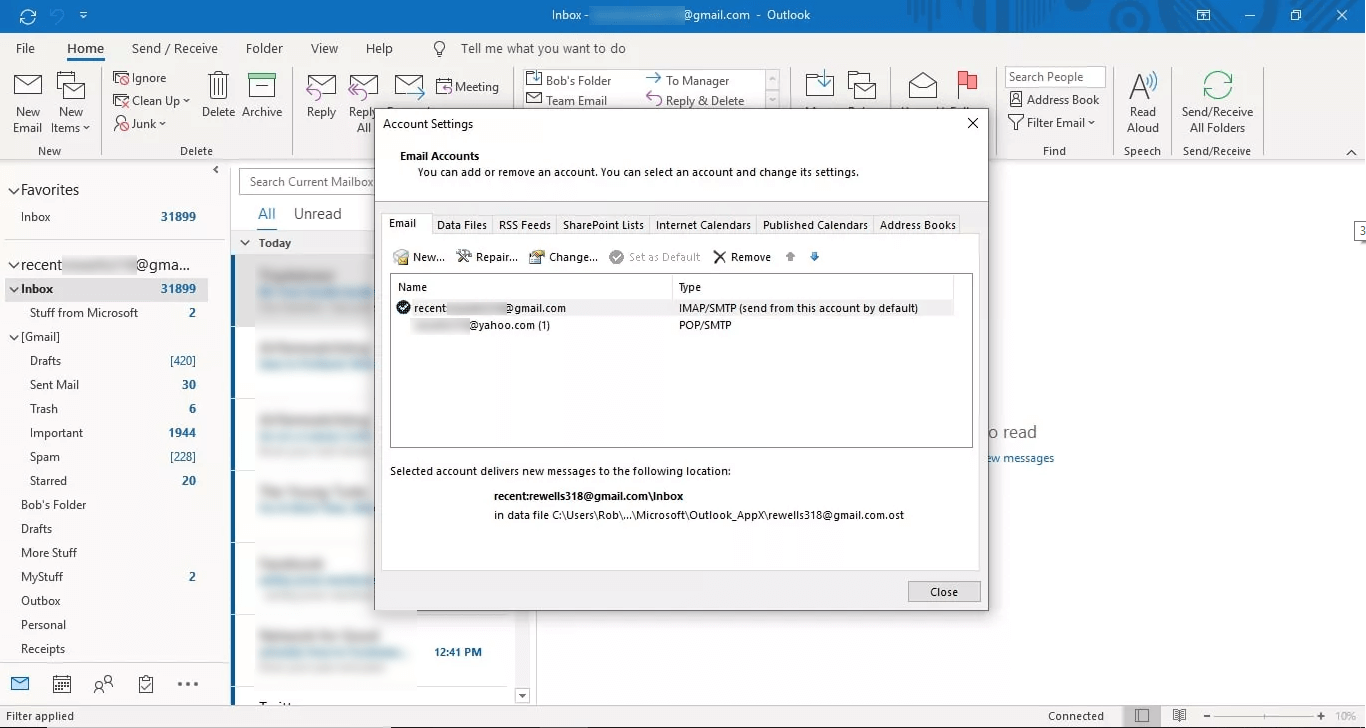Viewport: 1366px width, 728px height.
Task: Select the yahoo.com POP/SMTP account row
Action: click(671, 325)
